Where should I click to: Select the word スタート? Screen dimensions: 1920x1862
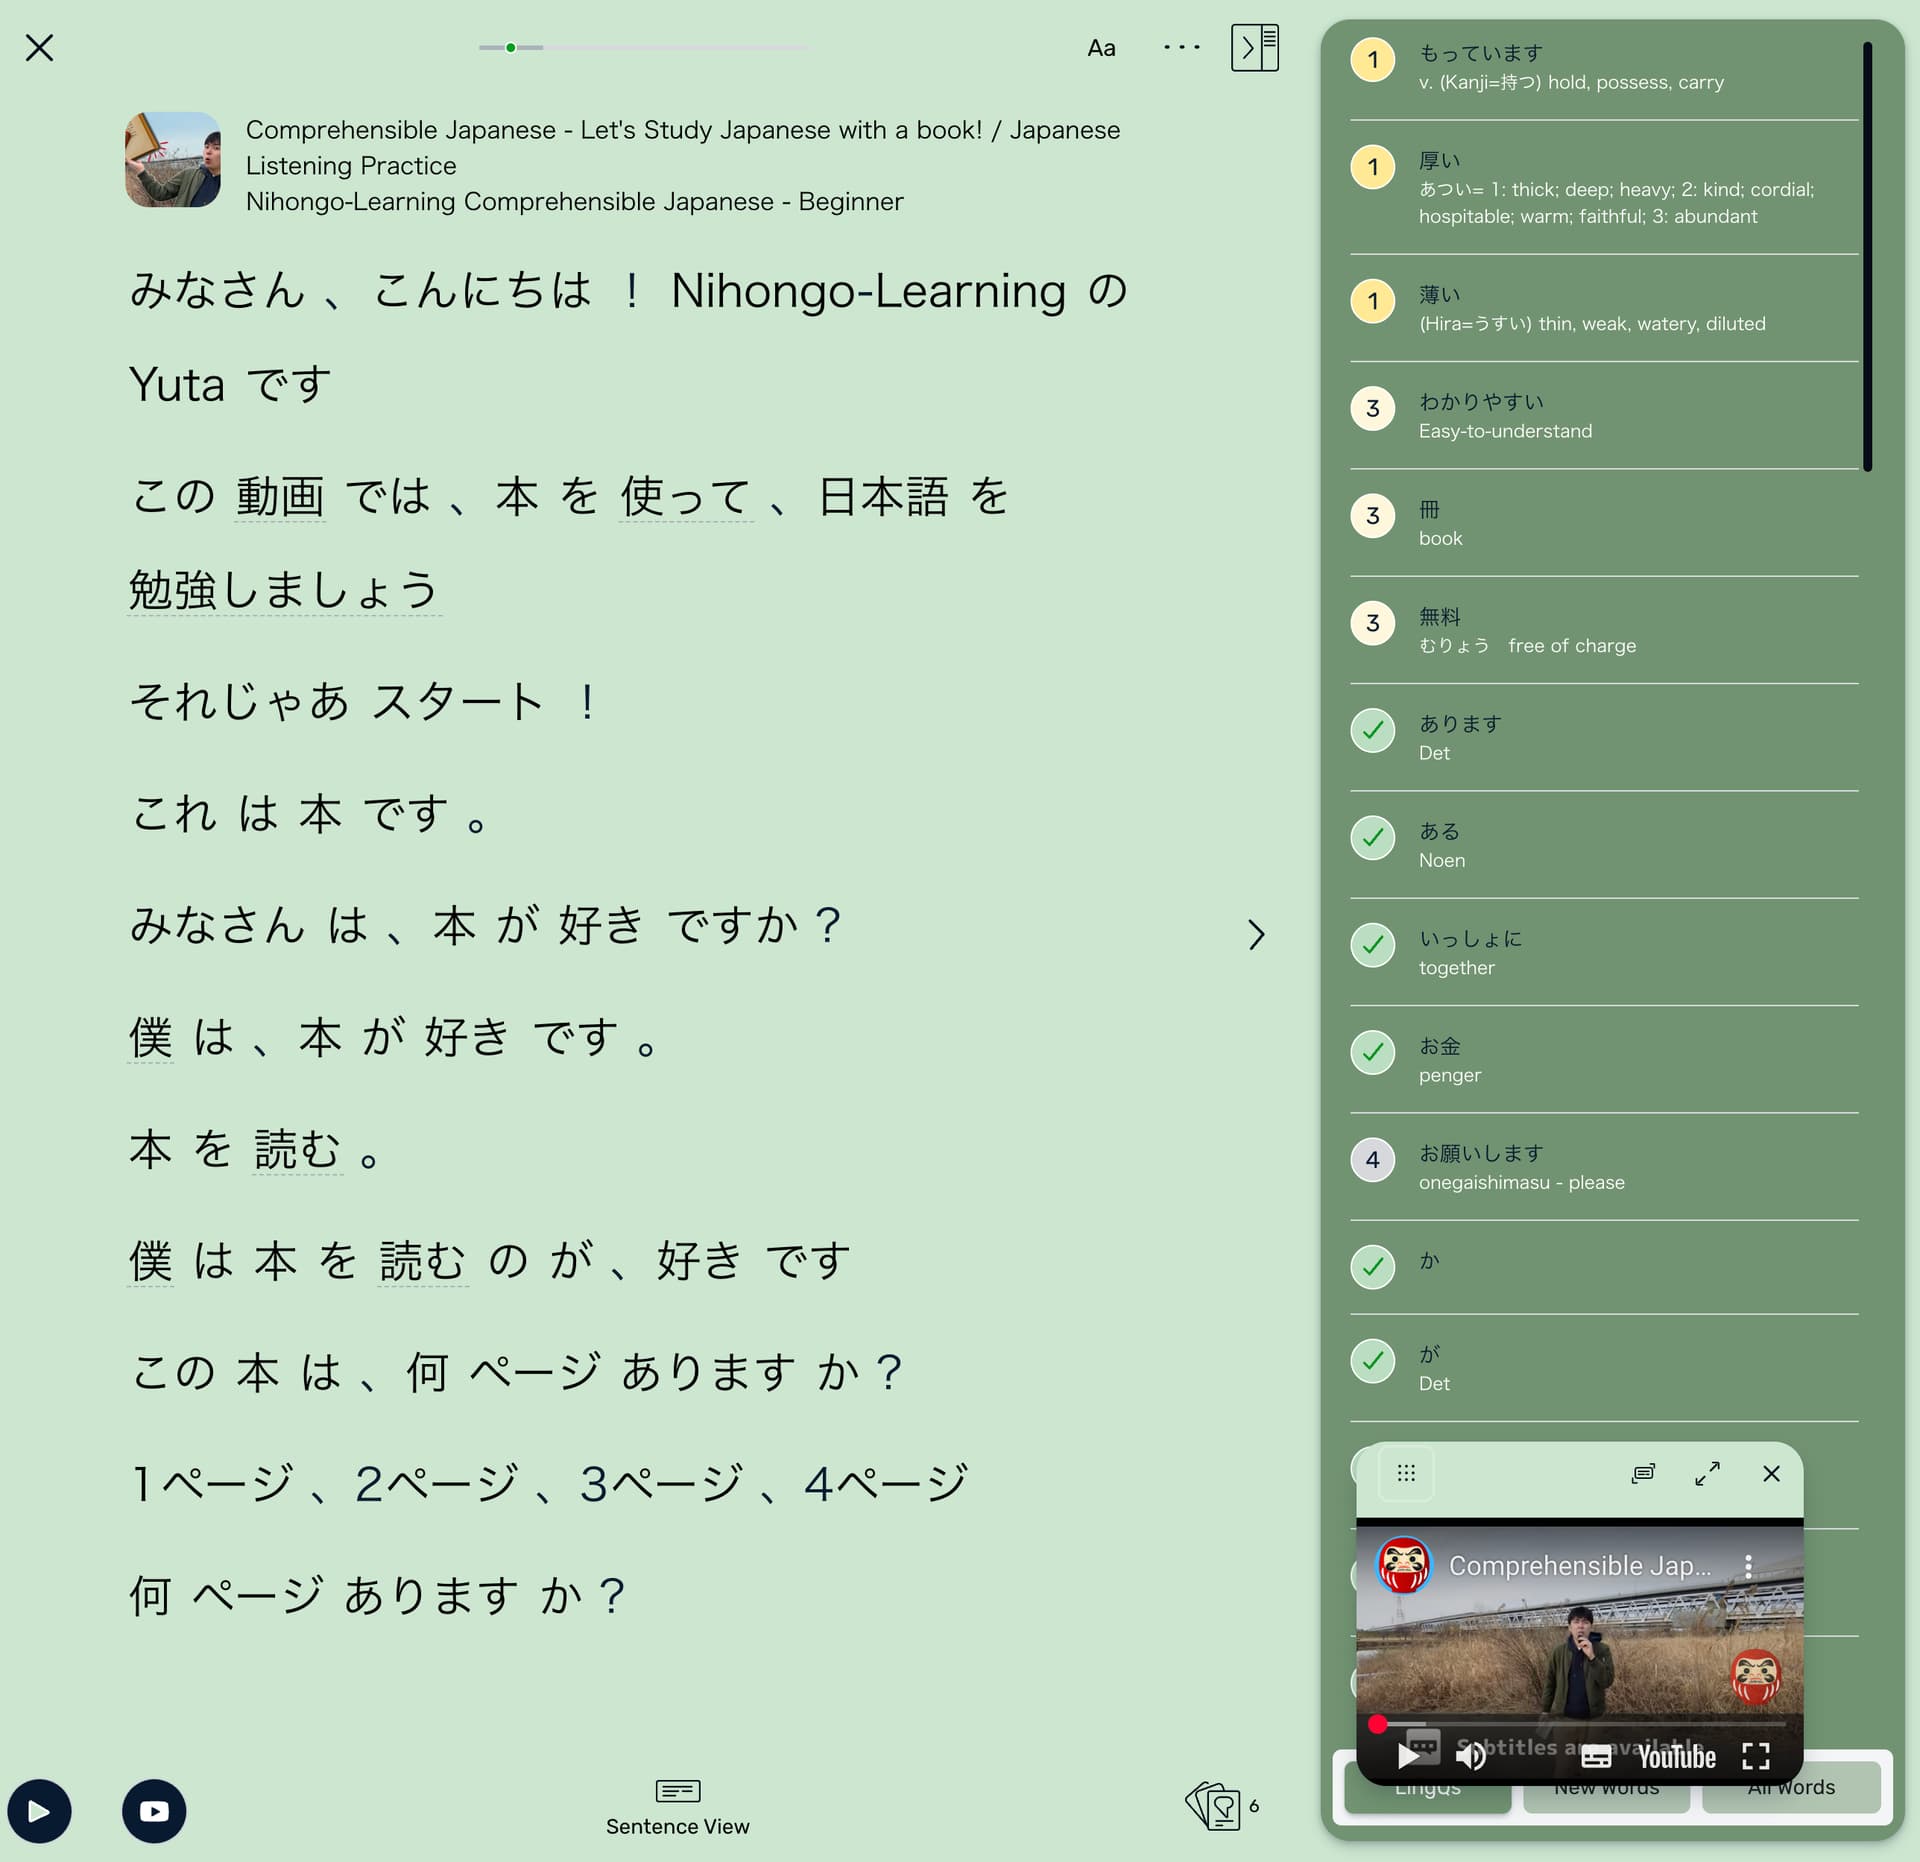pos(457,701)
